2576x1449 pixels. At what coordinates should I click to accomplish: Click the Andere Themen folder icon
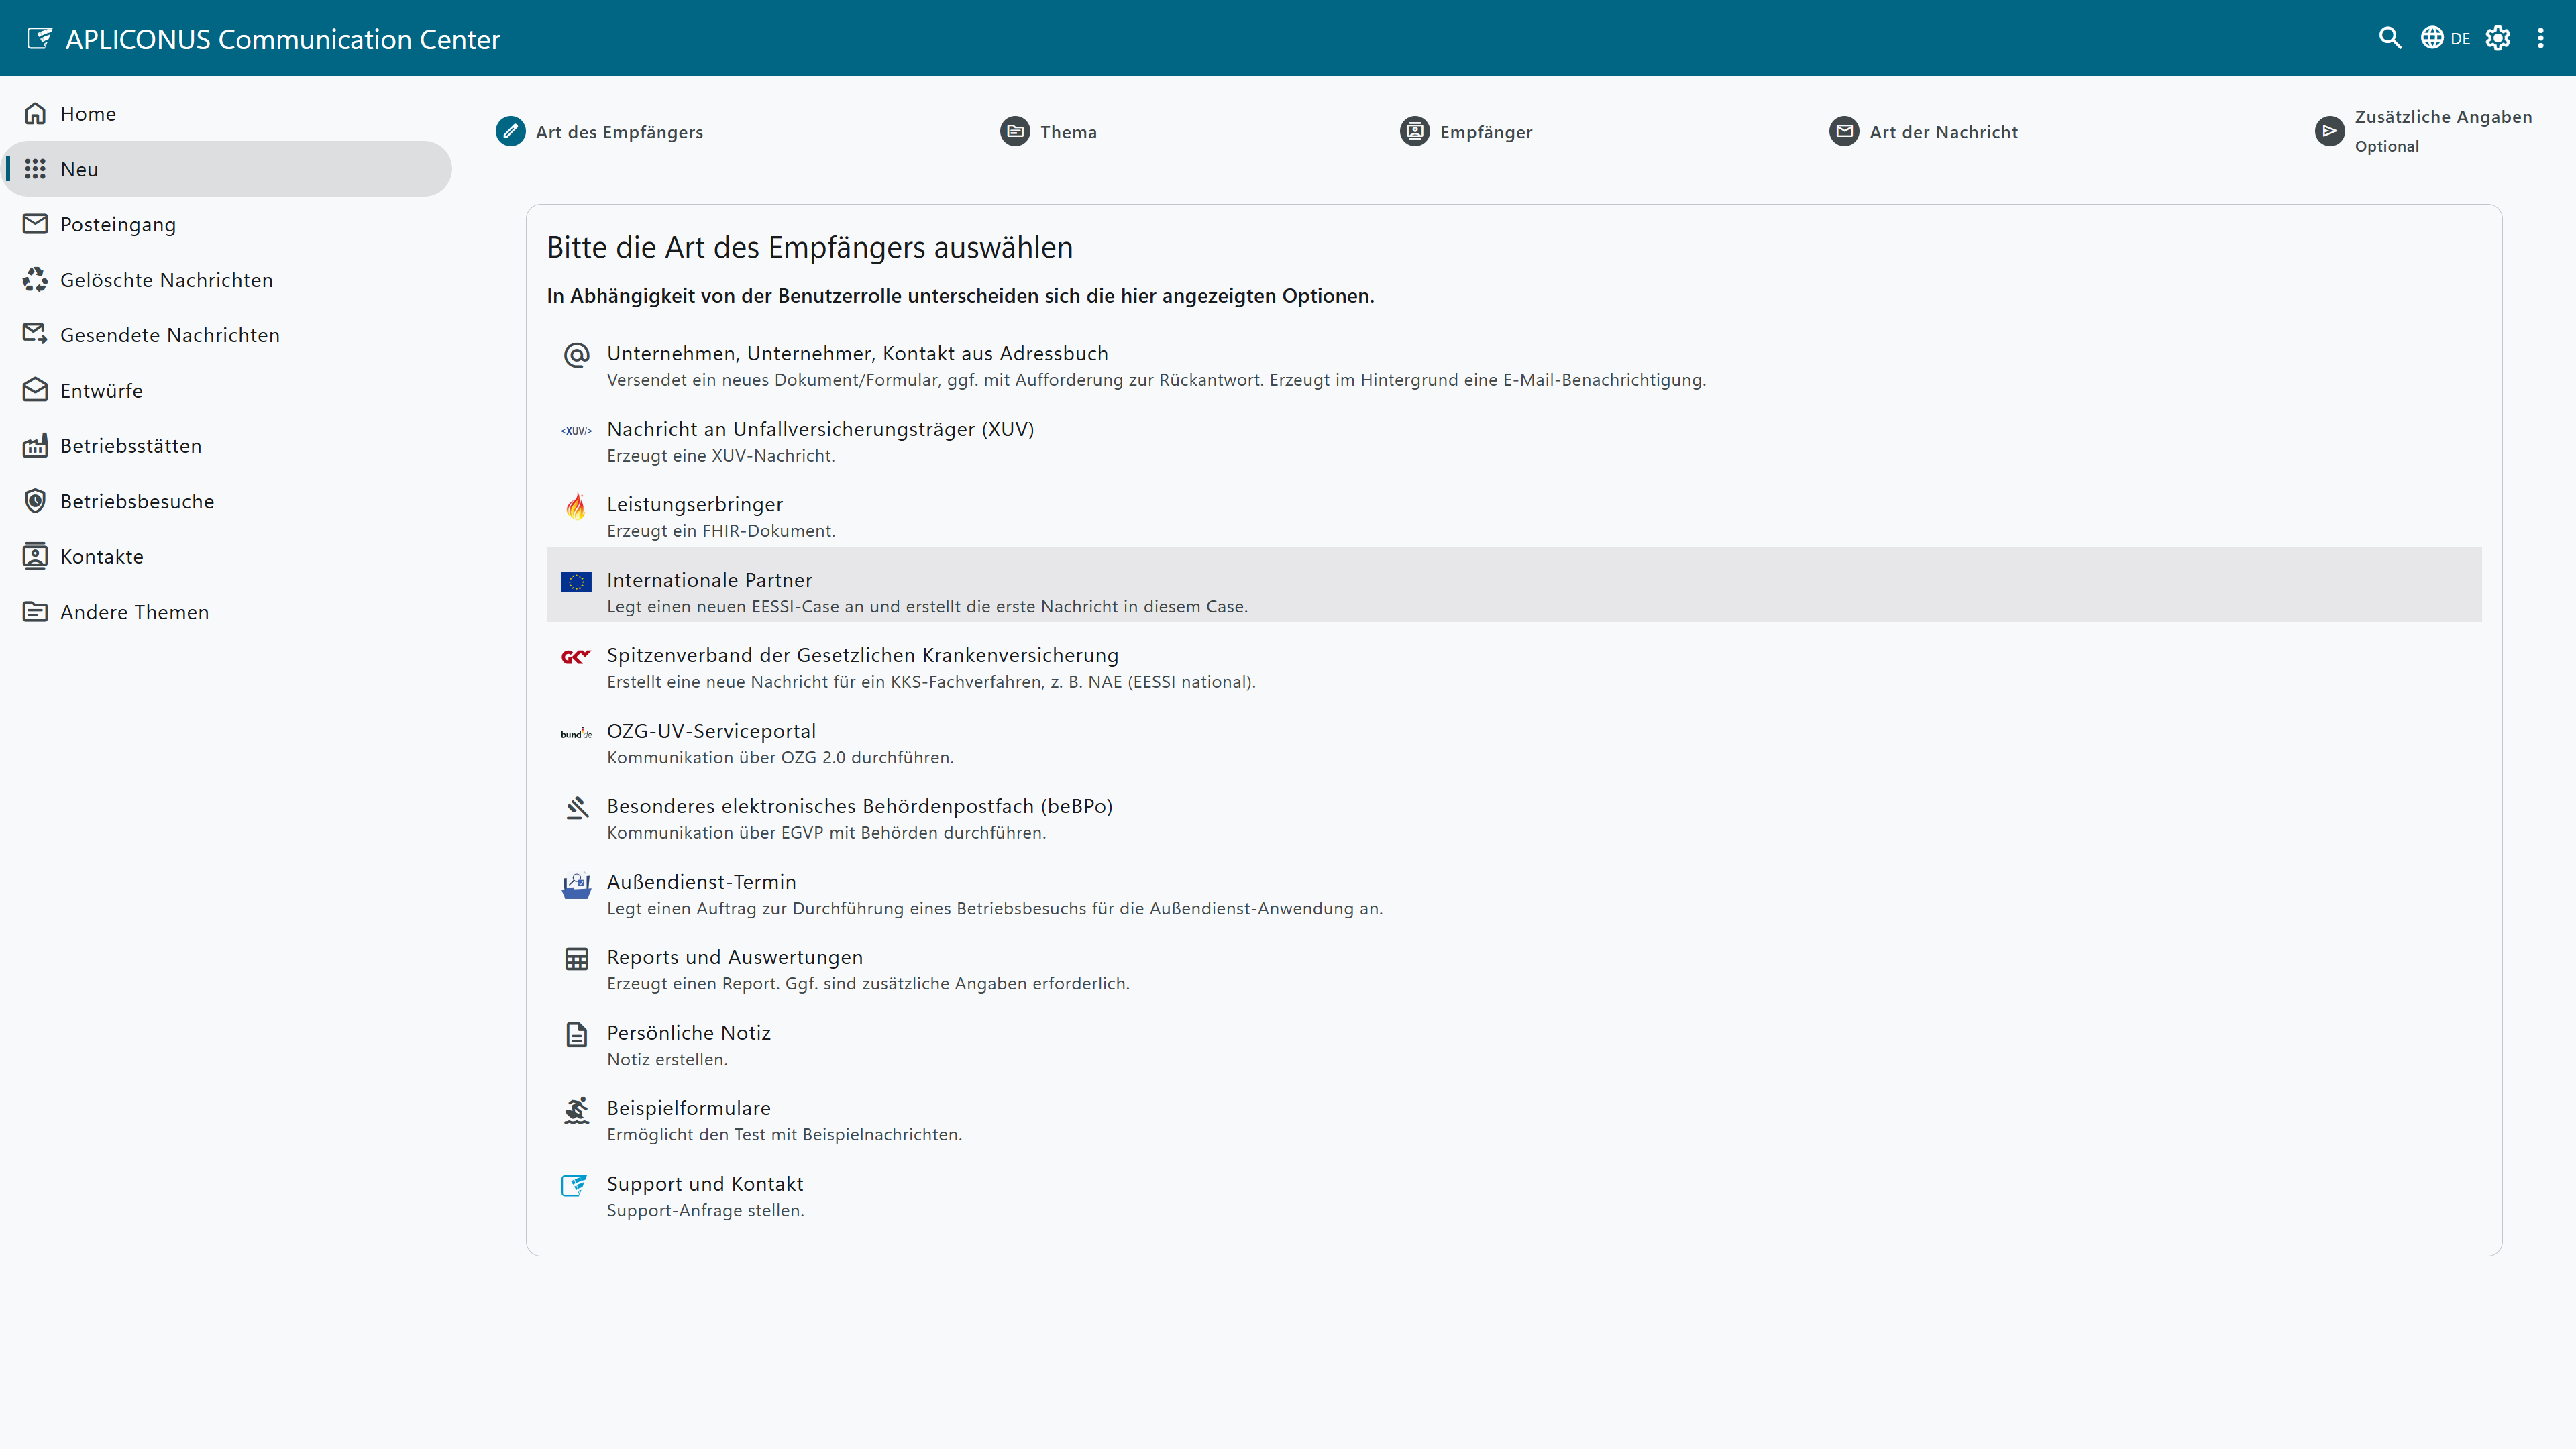35,611
